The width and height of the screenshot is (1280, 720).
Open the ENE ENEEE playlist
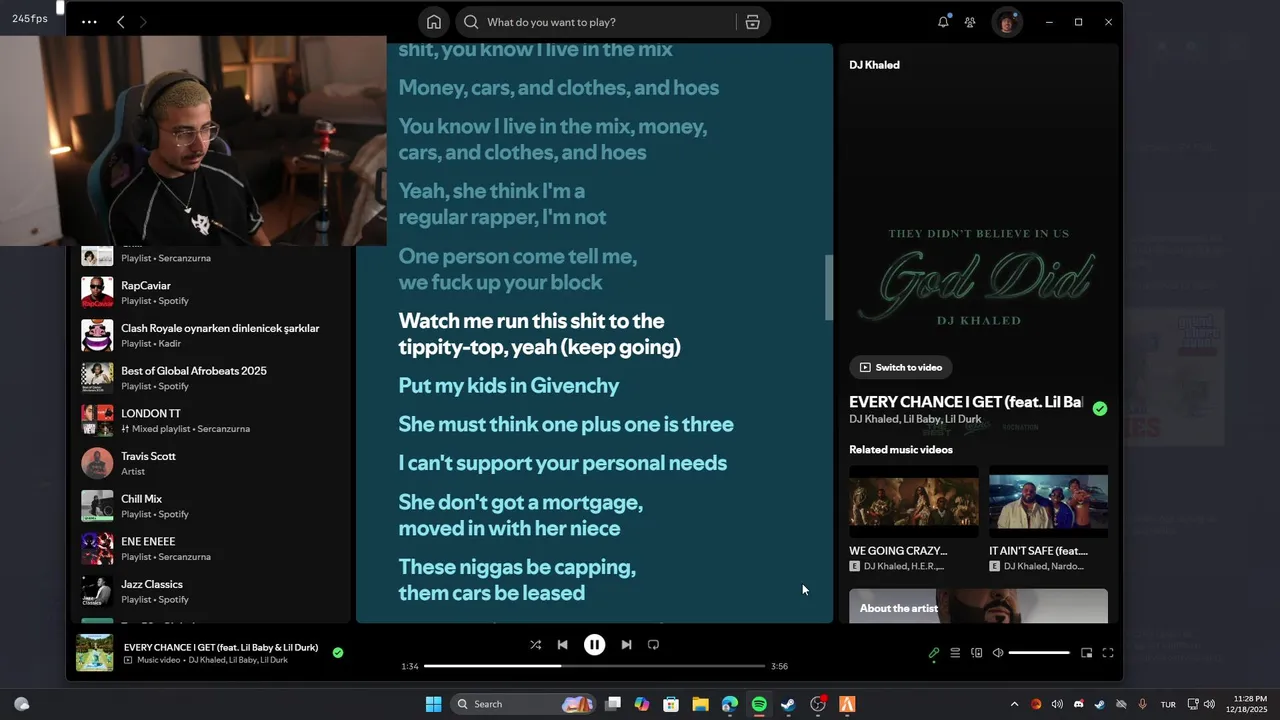pyautogui.click(x=210, y=548)
